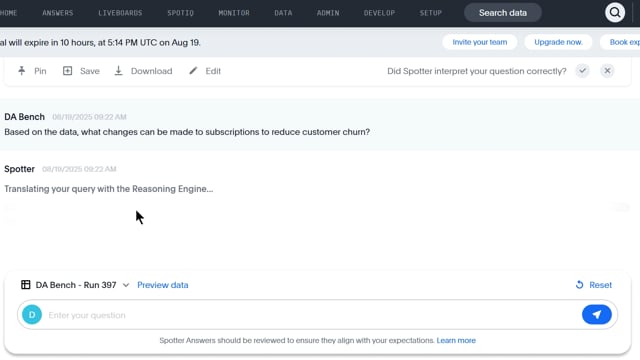Open the Preview data link

coord(162,285)
